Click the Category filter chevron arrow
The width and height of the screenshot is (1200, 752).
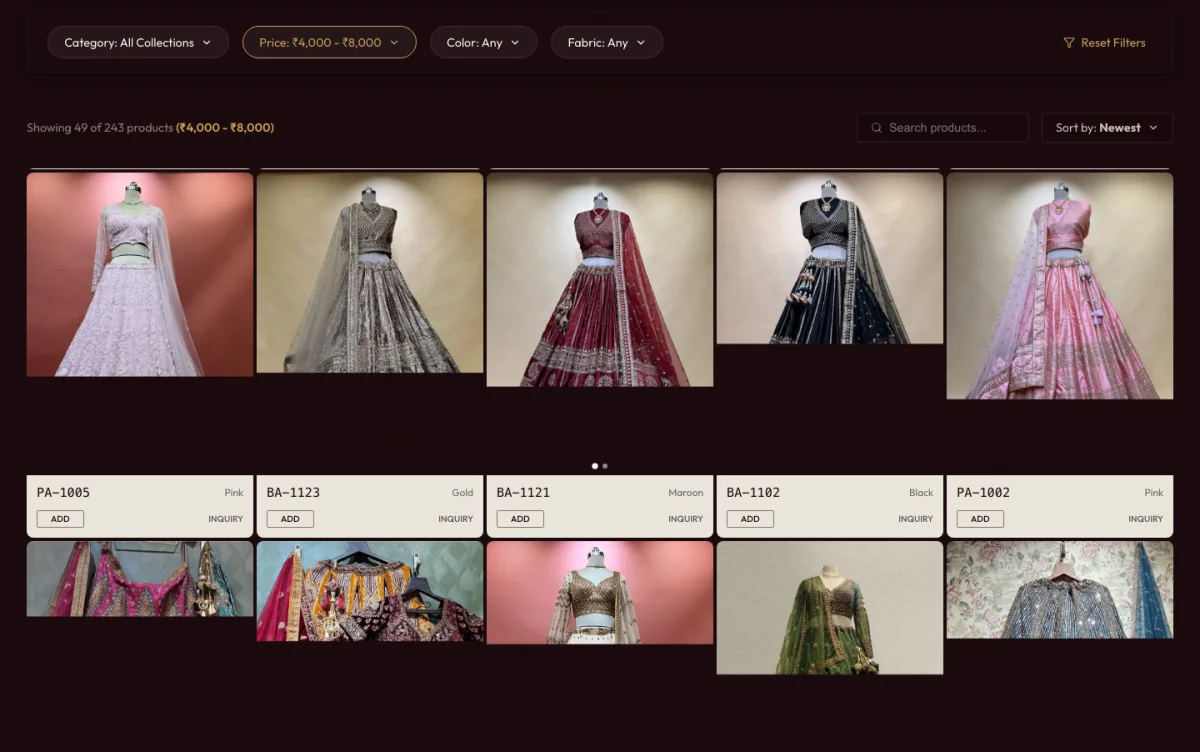pyautogui.click(x=207, y=43)
